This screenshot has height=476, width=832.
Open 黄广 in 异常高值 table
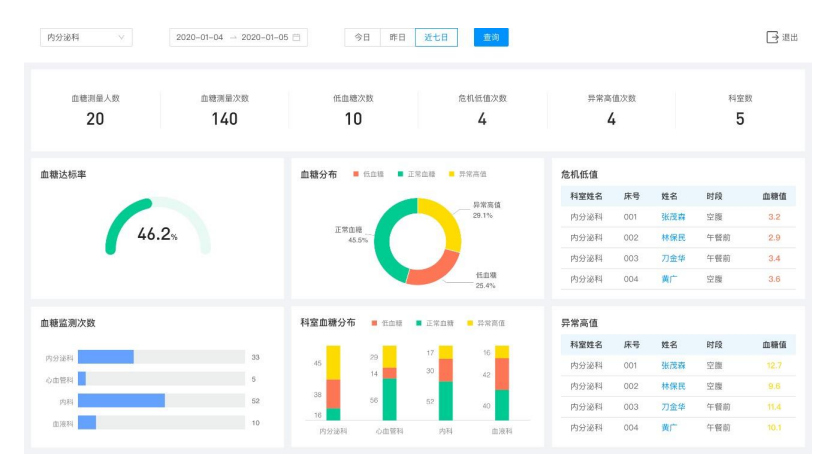pyautogui.click(x=669, y=427)
